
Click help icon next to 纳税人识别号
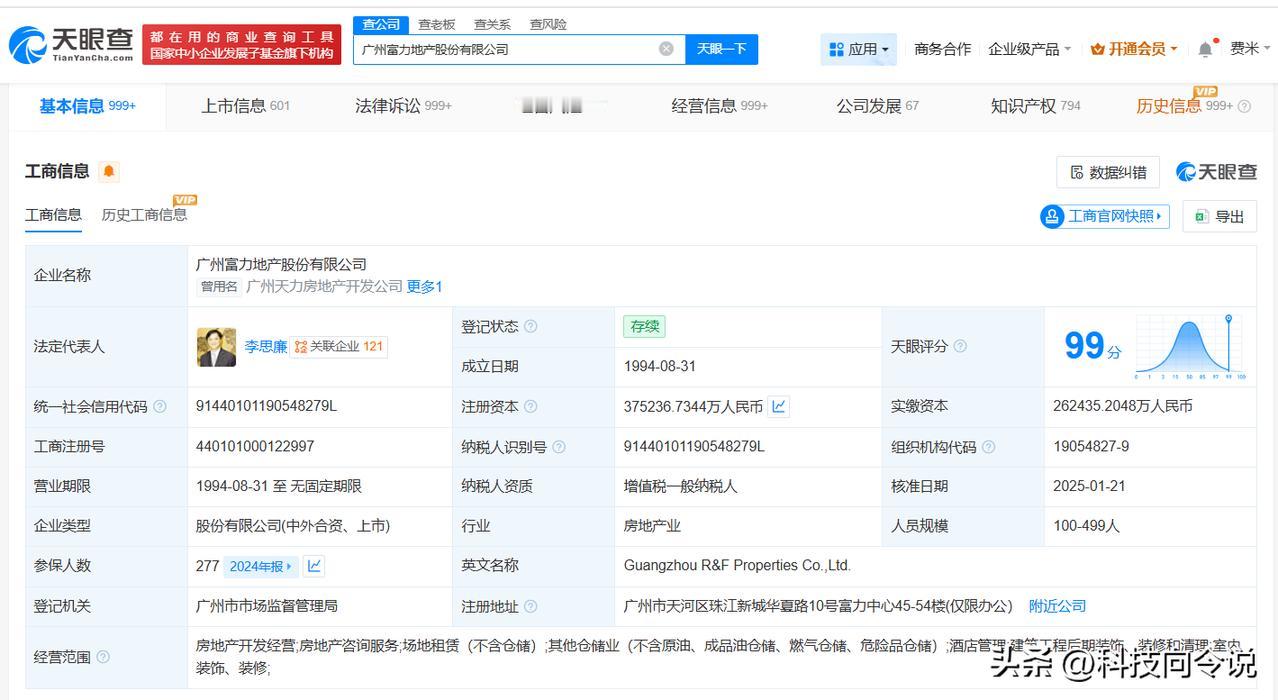tap(559, 447)
